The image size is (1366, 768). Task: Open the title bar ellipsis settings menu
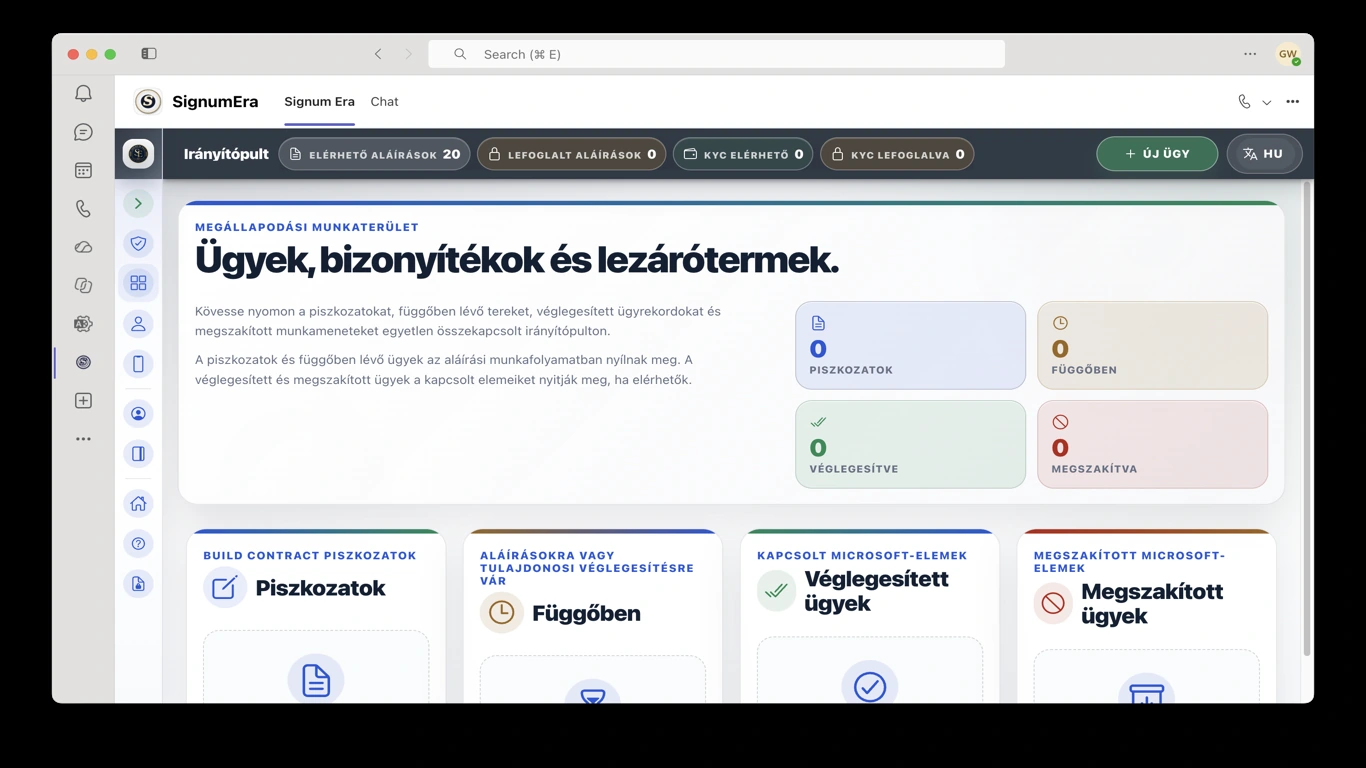[x=1250, y=54]
